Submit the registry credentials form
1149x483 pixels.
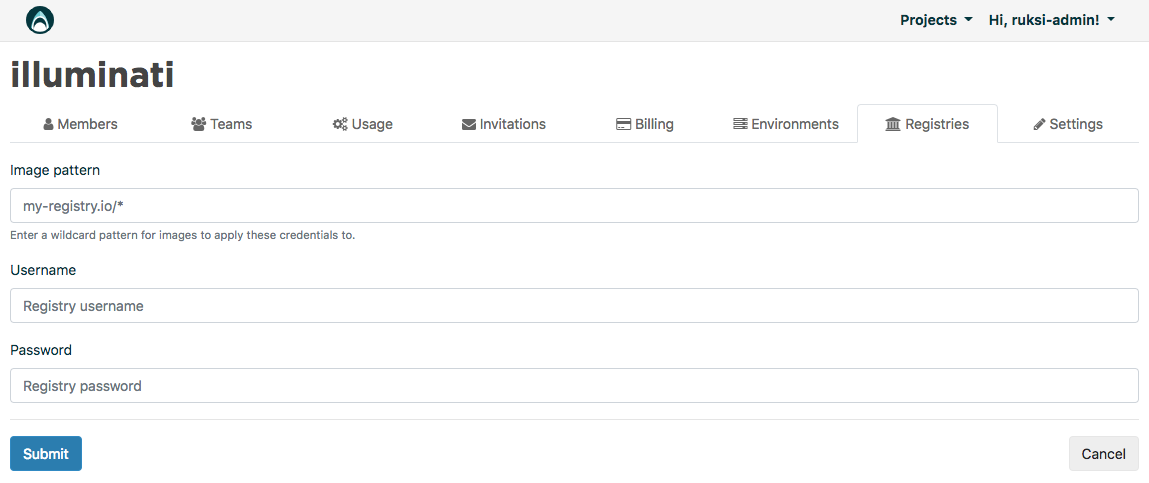point(45,454)
